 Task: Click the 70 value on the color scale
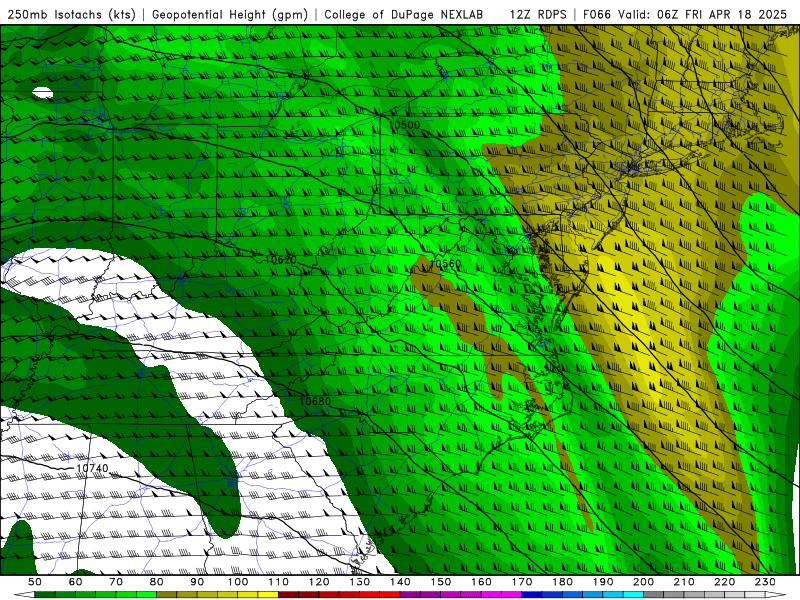coord(116,582)
